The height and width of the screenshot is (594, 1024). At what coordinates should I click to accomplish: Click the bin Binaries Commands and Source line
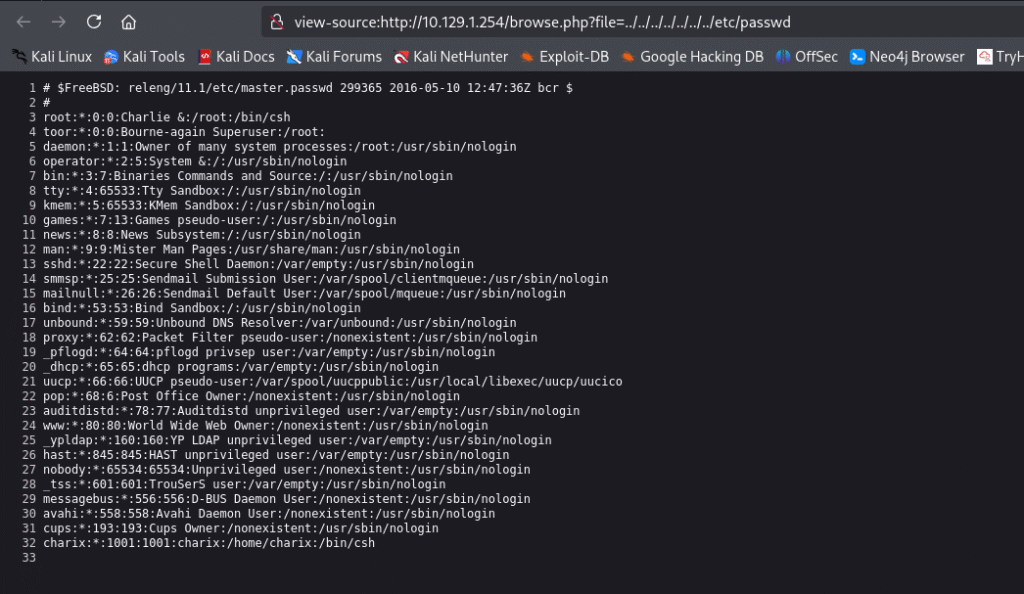pos(248,176)
